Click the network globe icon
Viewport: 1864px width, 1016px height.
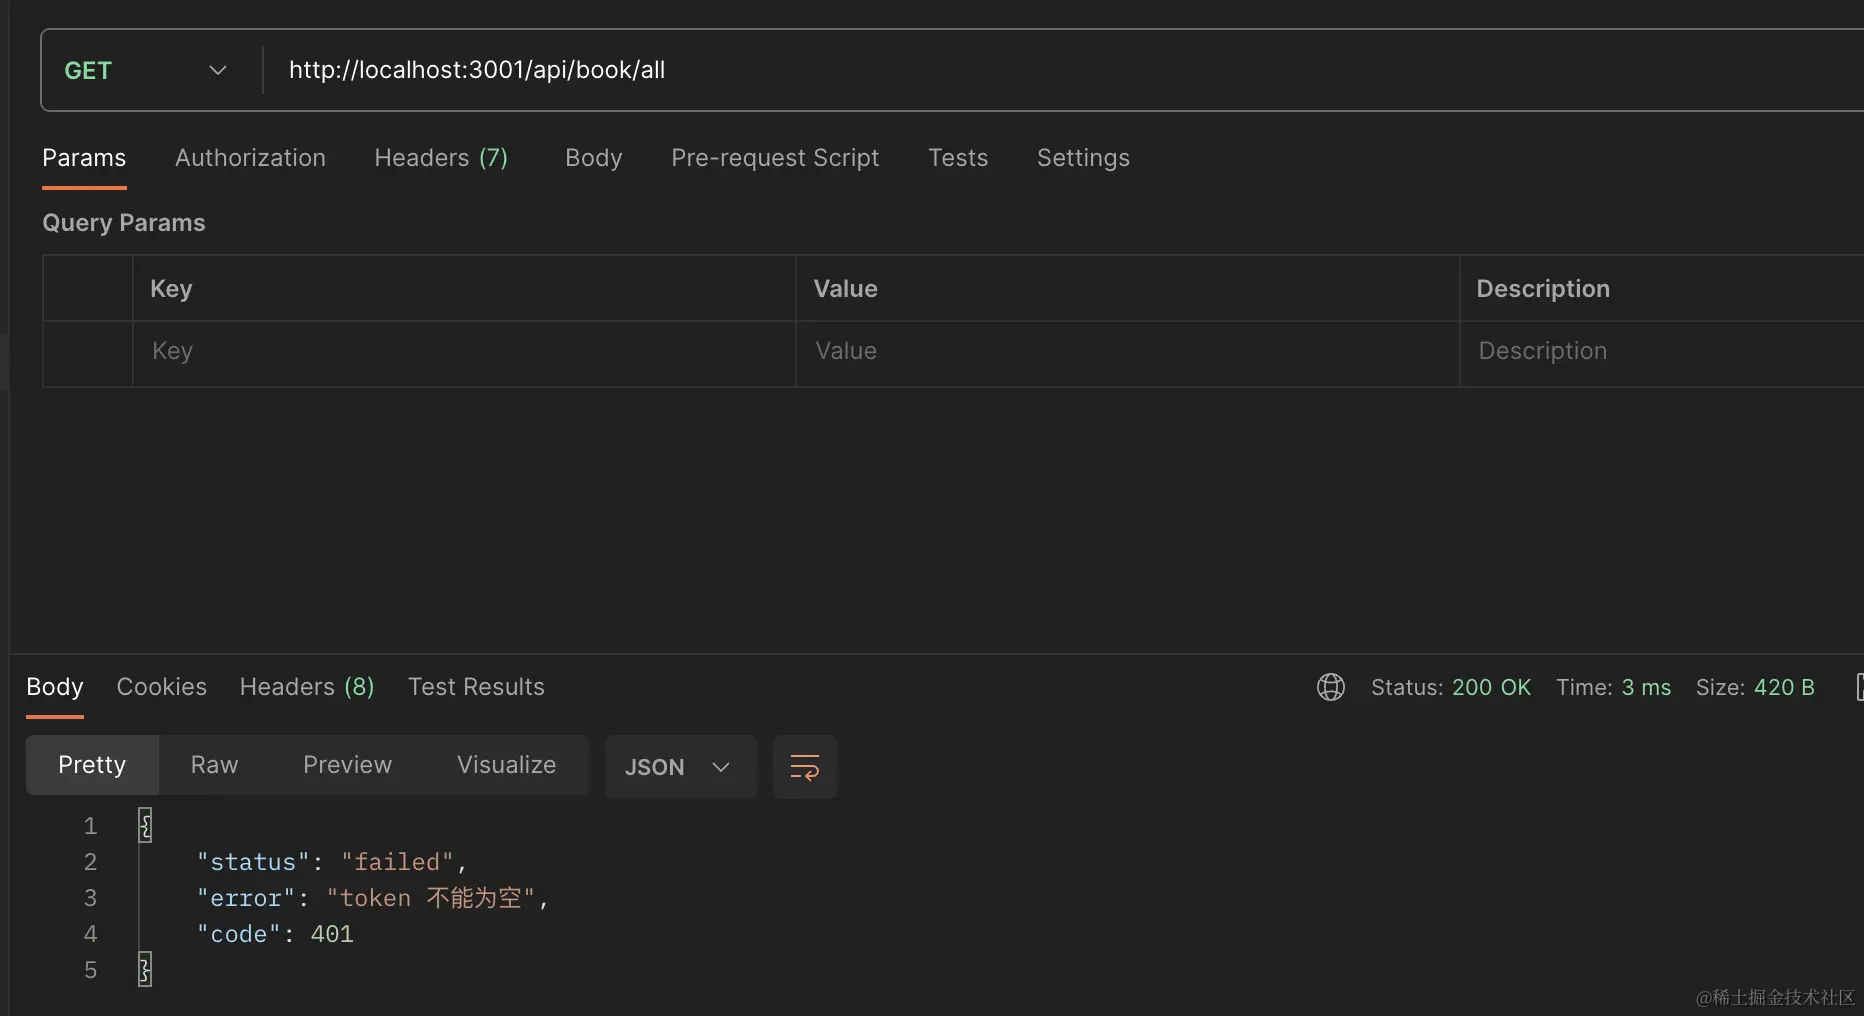point(1330,687)
